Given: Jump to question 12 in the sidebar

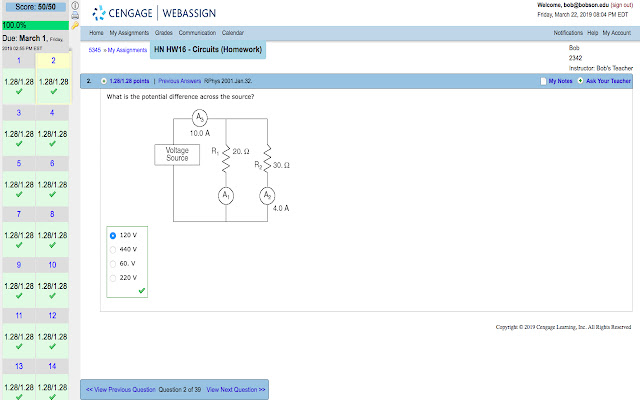Looking at the screenshot, I should (52, 316).
